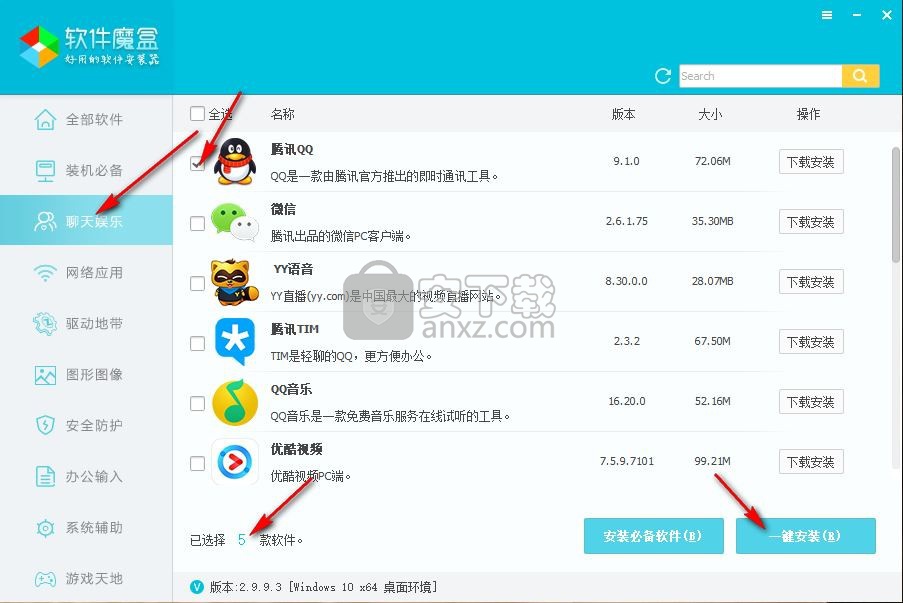Click the 名称 column header

(x=283, y=114)
